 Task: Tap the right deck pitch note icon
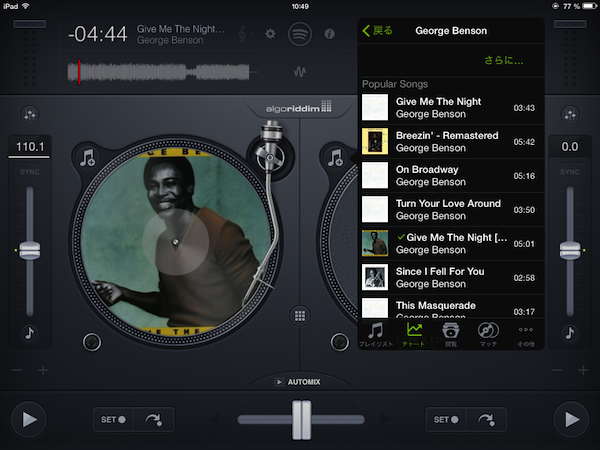[570, 333]
